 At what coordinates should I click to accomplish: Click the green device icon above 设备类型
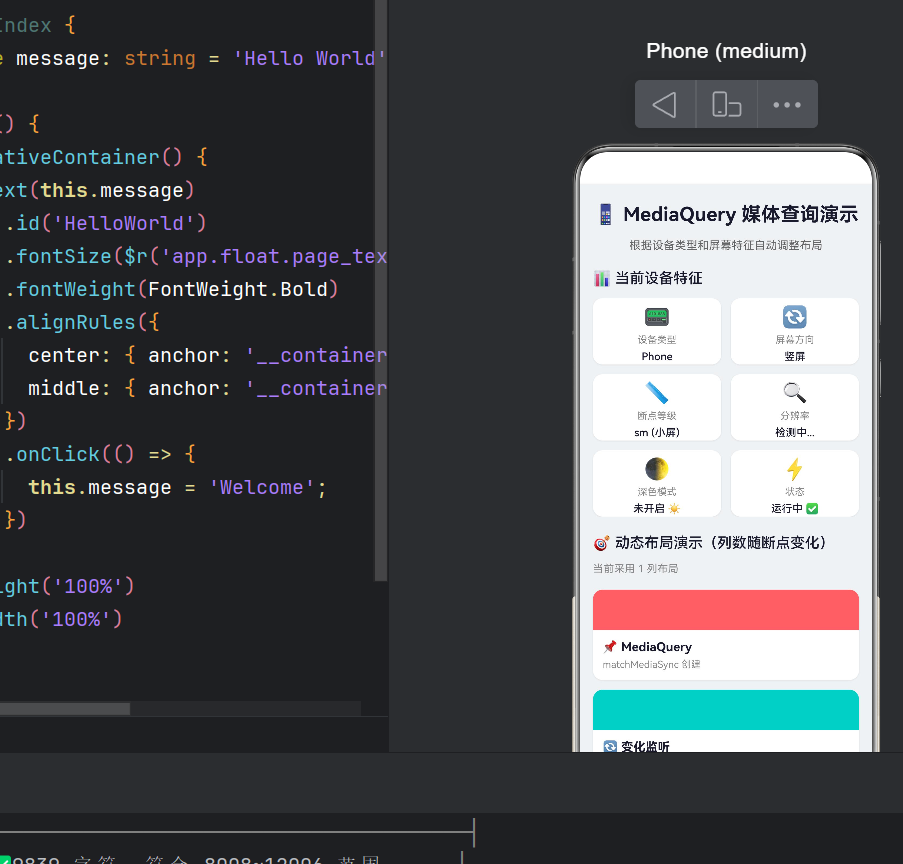(x=657, y=317)
